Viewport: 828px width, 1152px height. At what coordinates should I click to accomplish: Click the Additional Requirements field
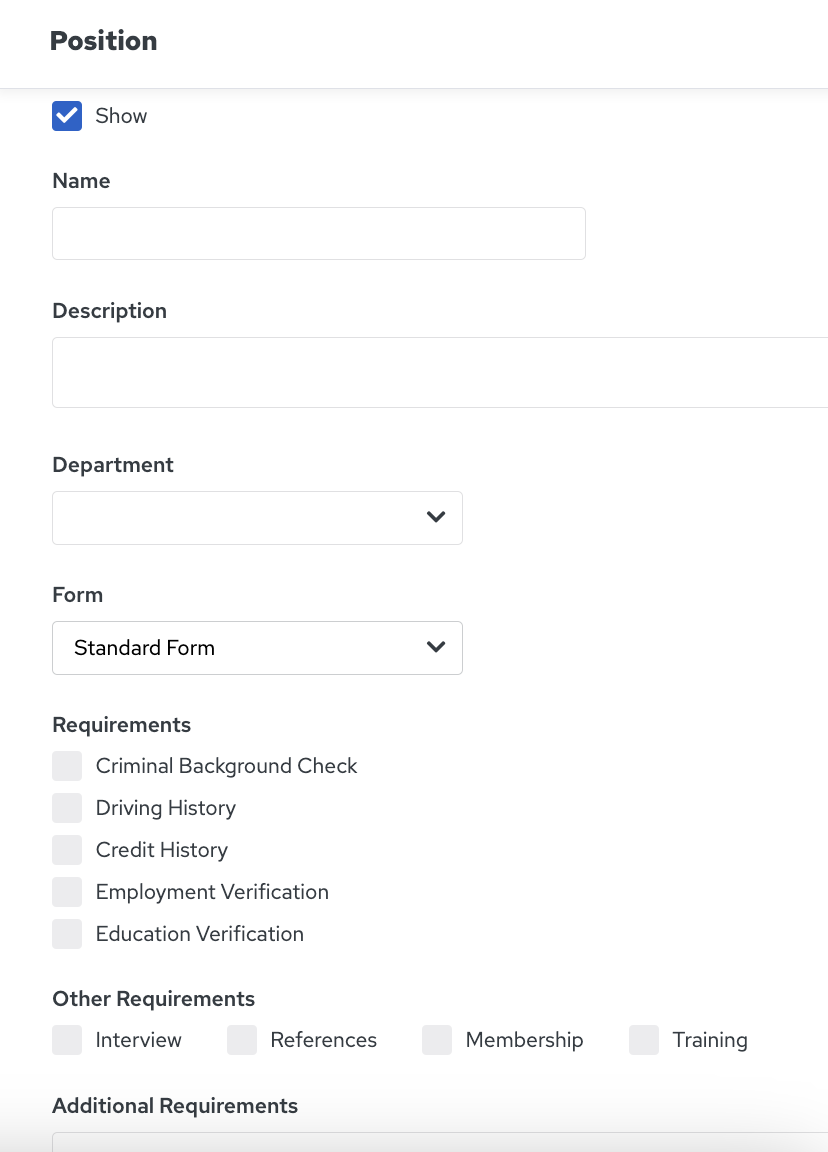[440, 1142]
